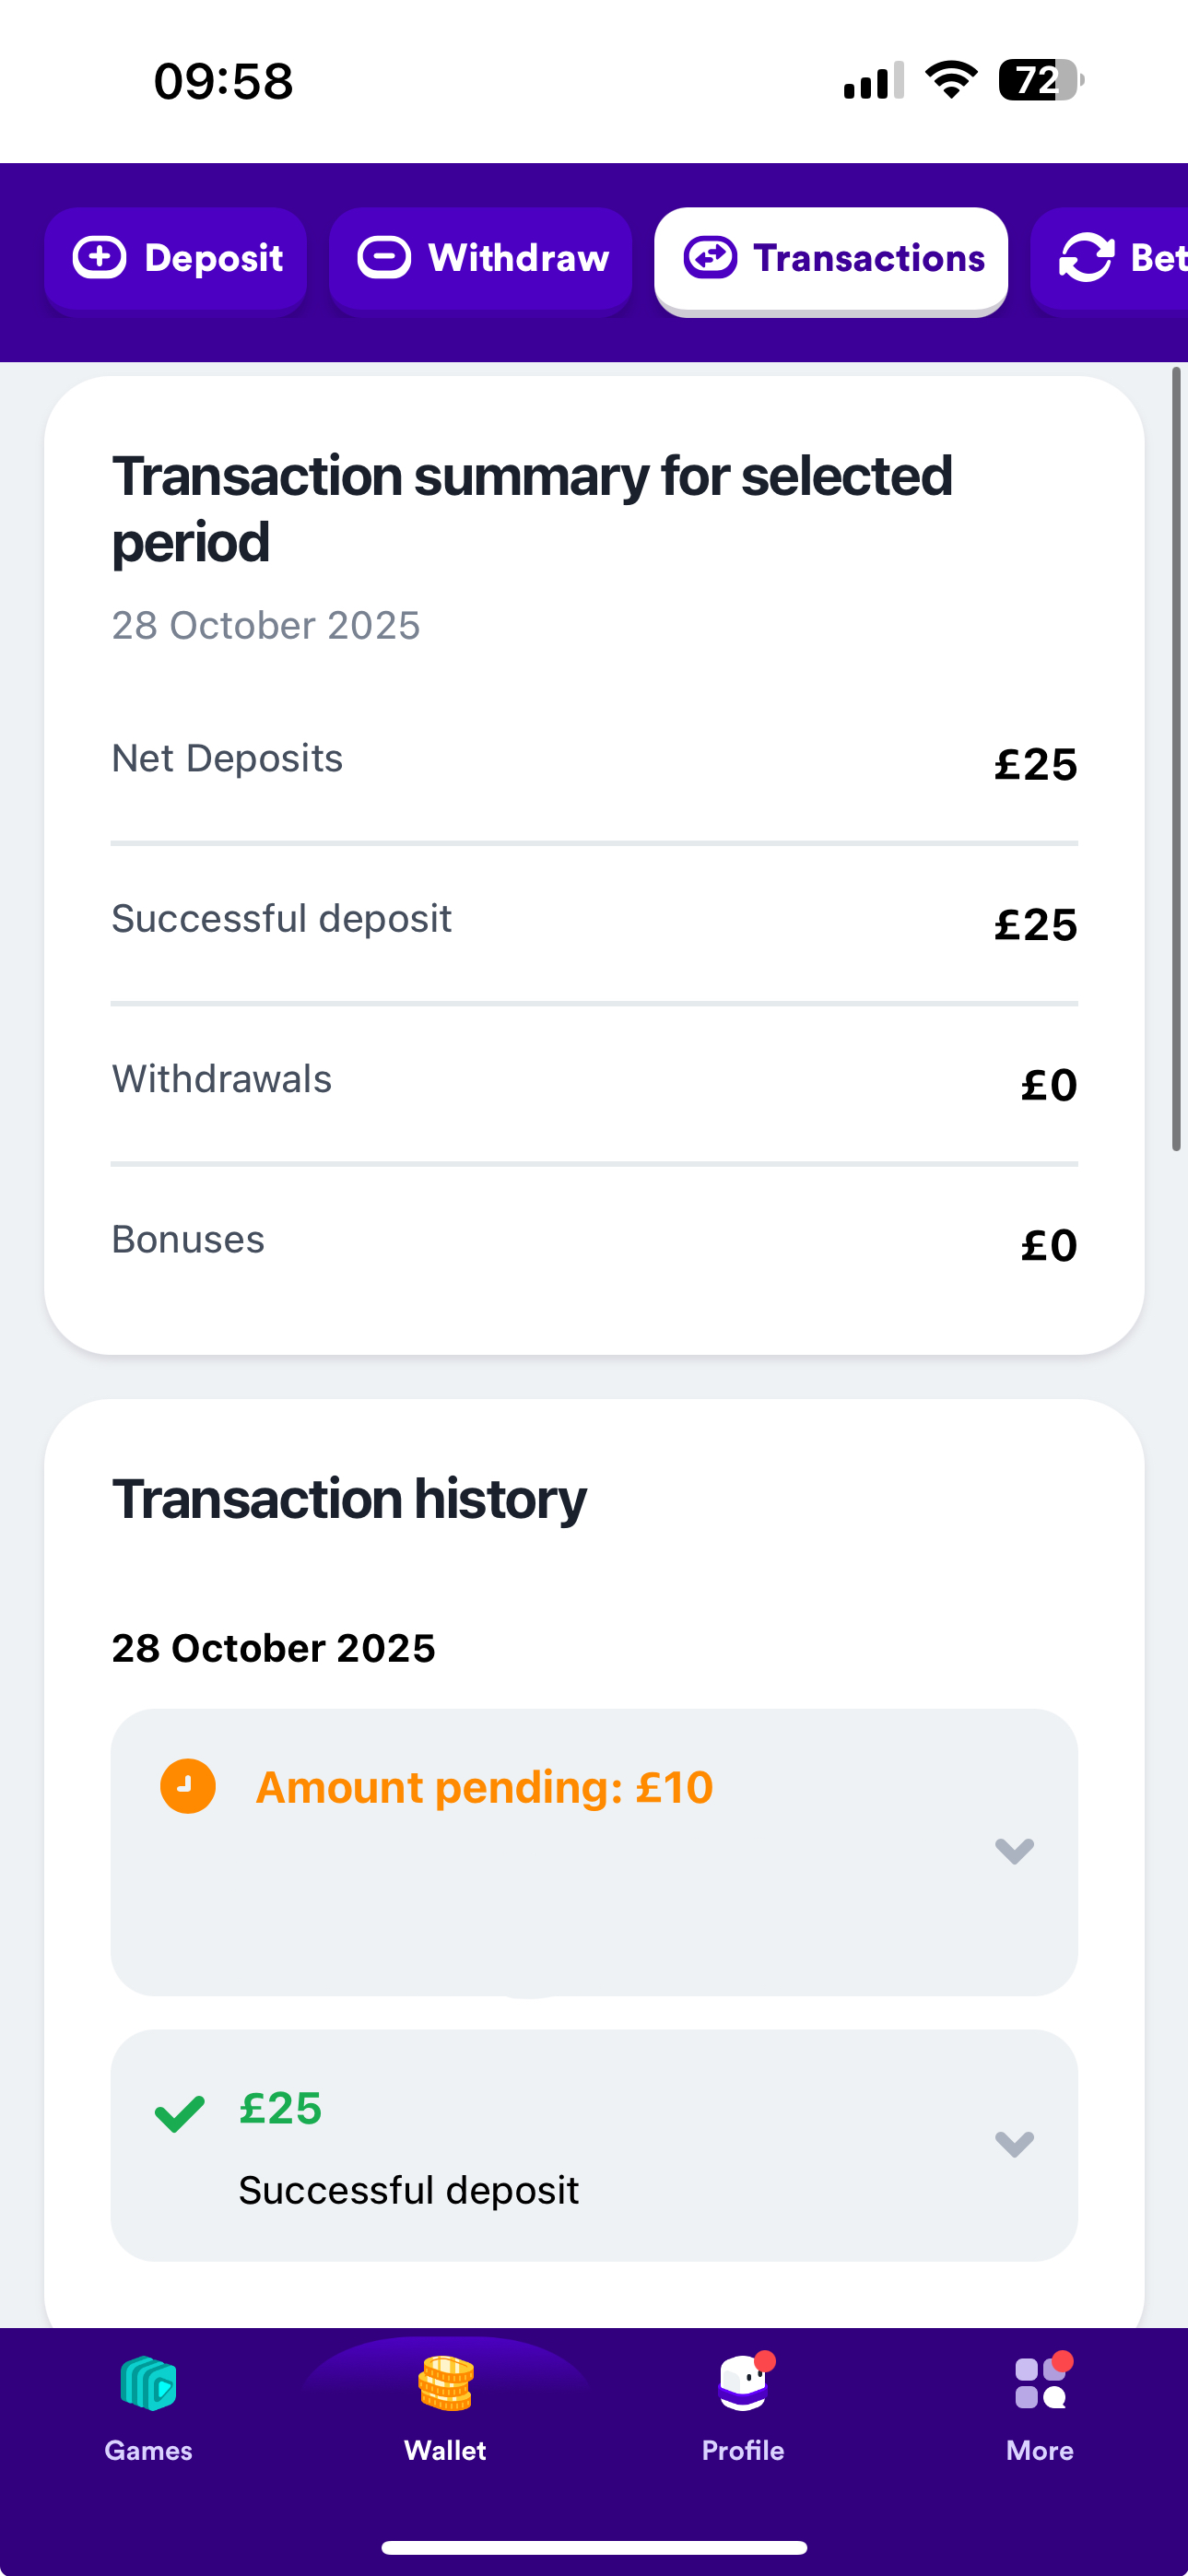The width and height of the screenshot is (1188, 2576).
Task: Switch to the Withdraw tab
Action: (518, 258)
